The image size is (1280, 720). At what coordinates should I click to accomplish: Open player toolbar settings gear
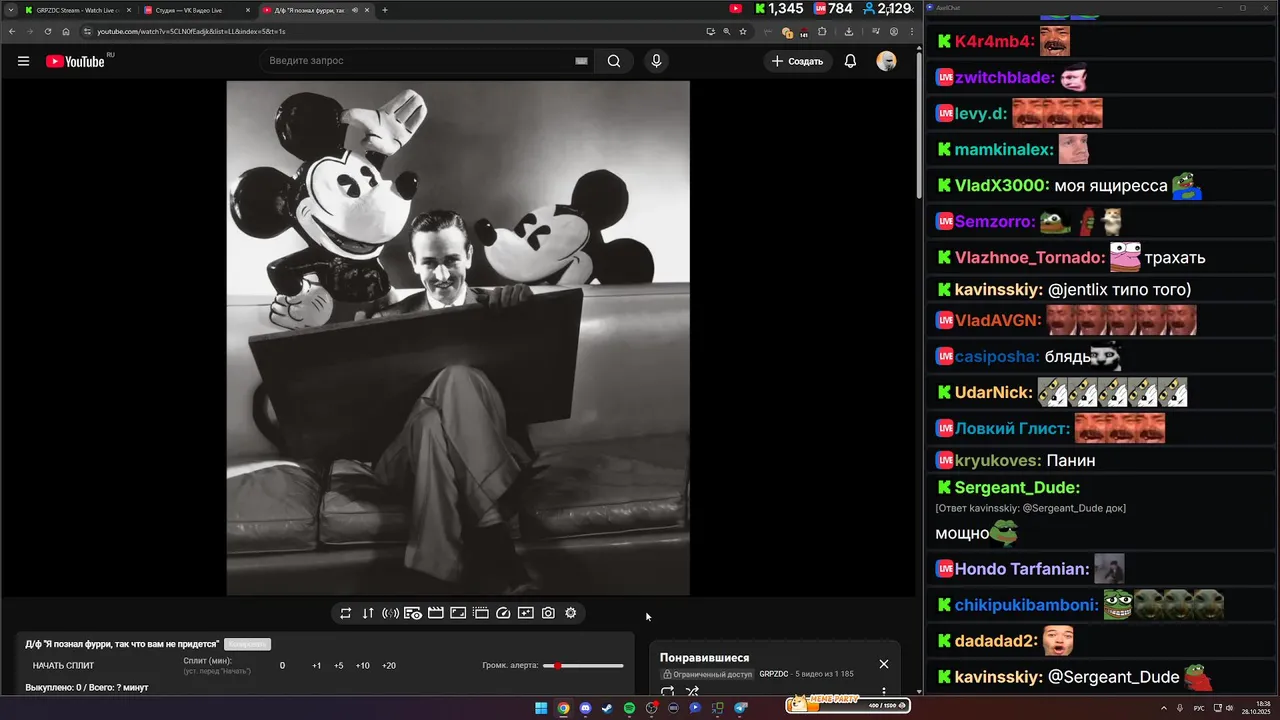click(x=571, y=613)
